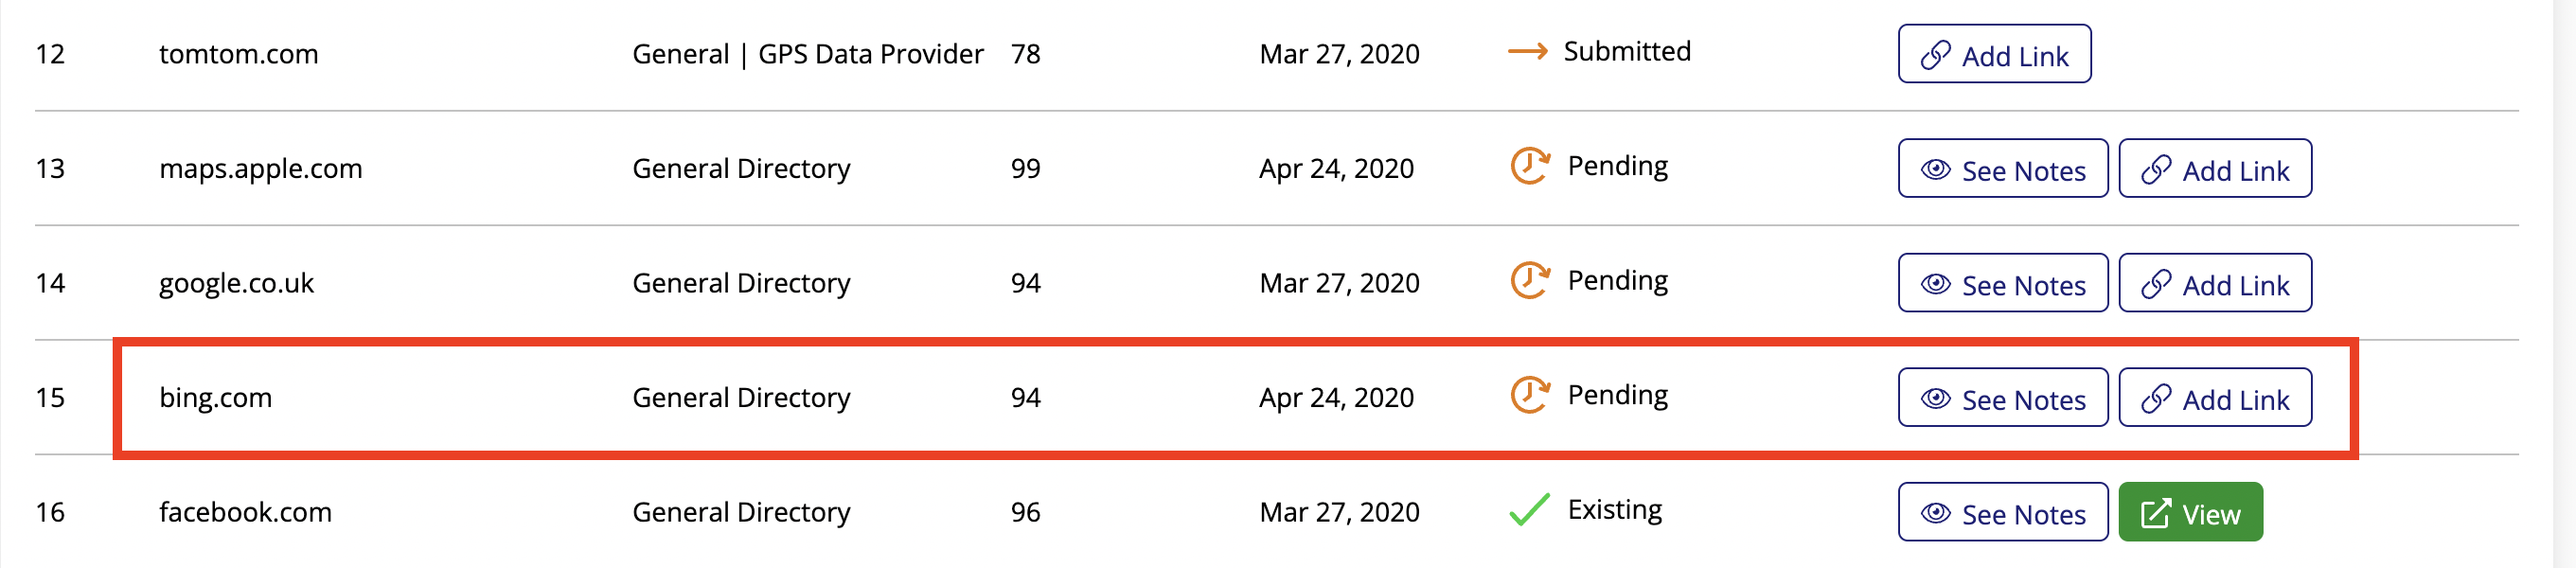Click the green View button for facebook.com

tap(2190, 512)
